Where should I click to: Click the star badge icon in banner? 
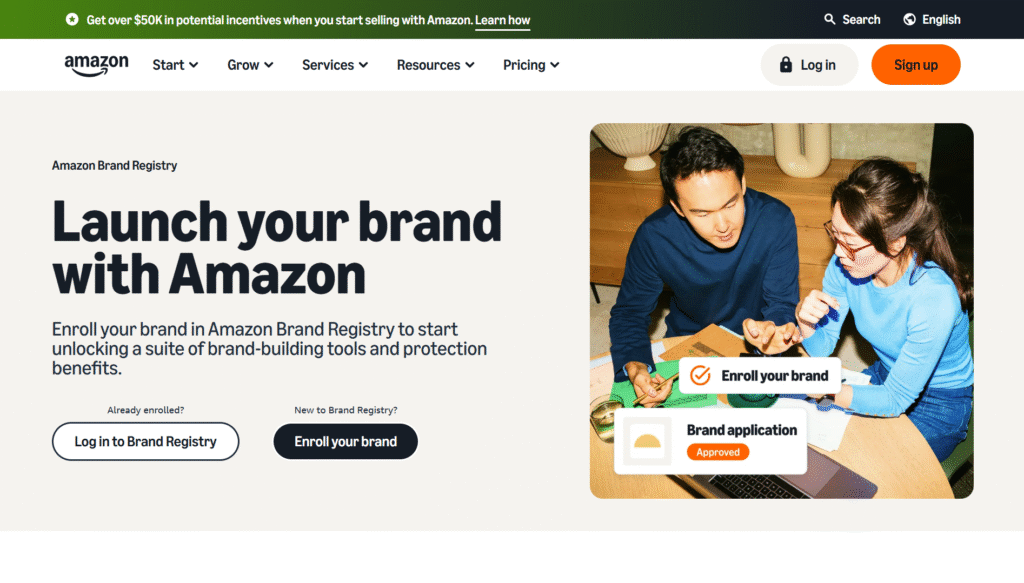pos(72,20)
